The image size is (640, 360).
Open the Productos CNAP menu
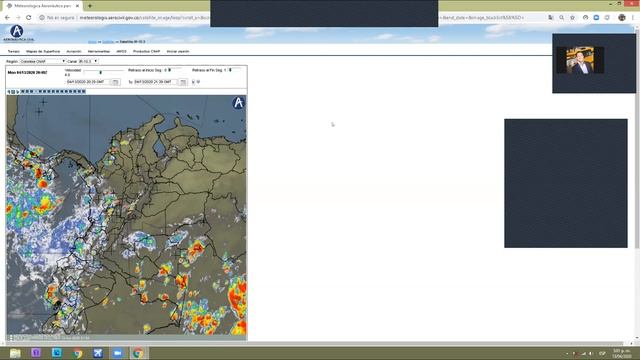147,51
